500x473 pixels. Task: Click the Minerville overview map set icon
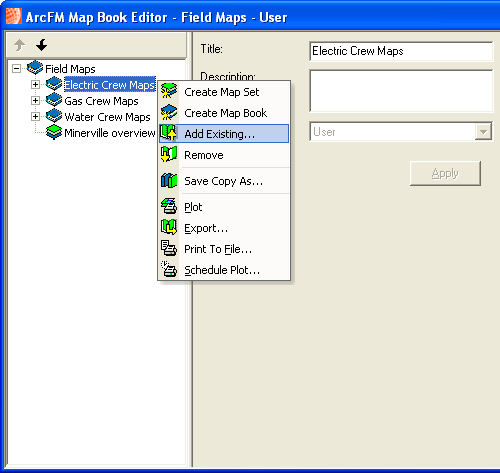54,132
